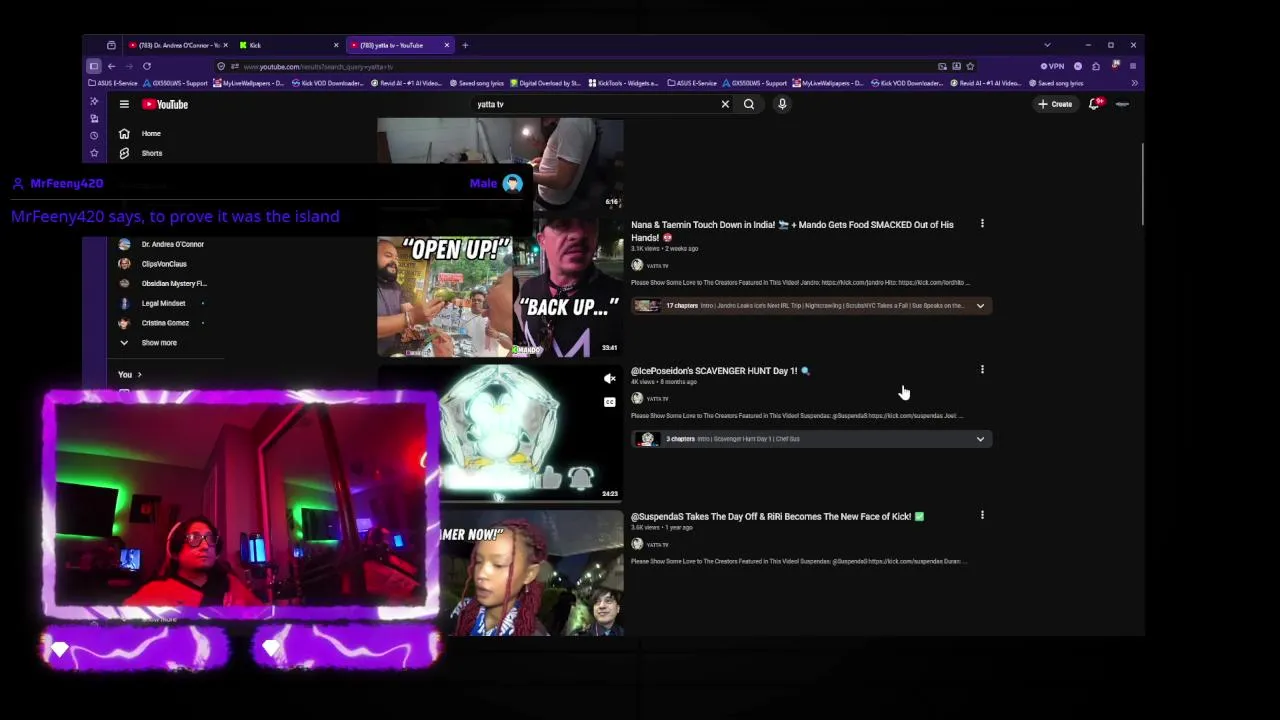The height and width of the screenshot is (720, 1280).
Task: Open YouTube notifications bell
Action: click(1094, 104)
